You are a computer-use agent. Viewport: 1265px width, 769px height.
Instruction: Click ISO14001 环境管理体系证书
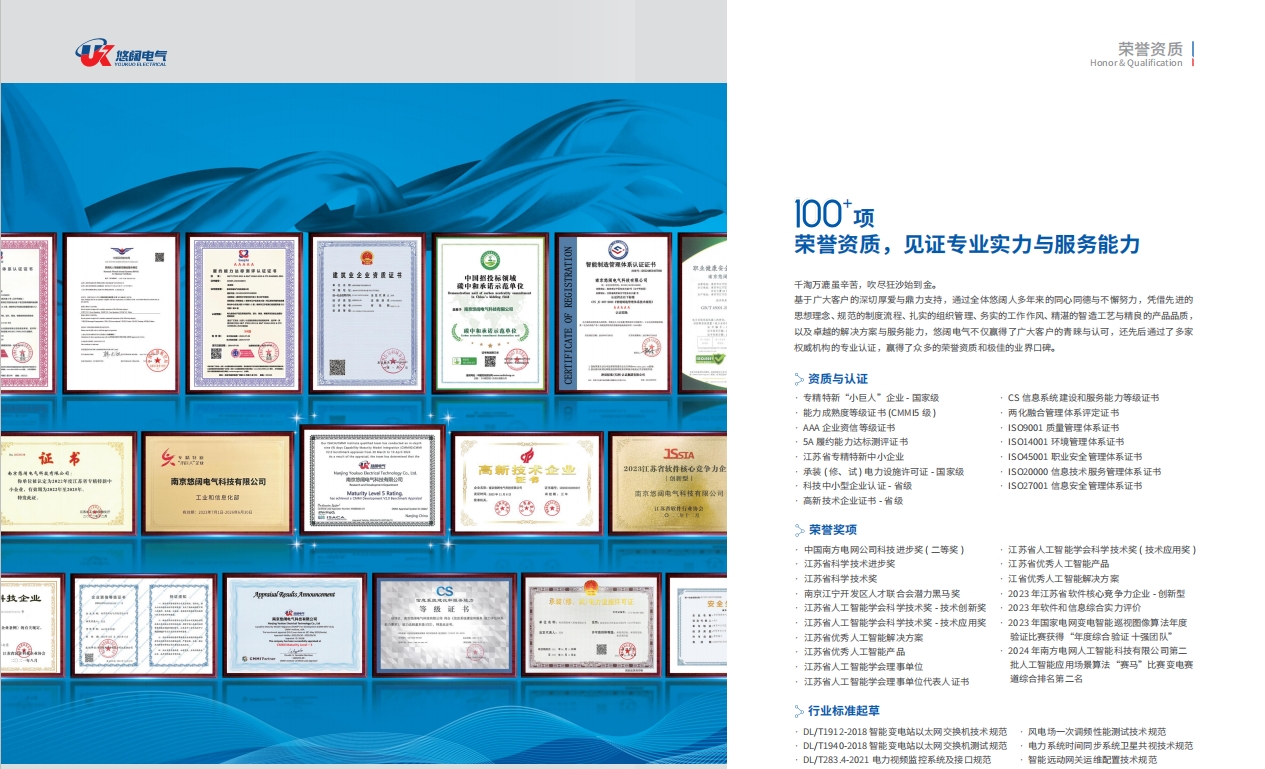[1065, 441]
